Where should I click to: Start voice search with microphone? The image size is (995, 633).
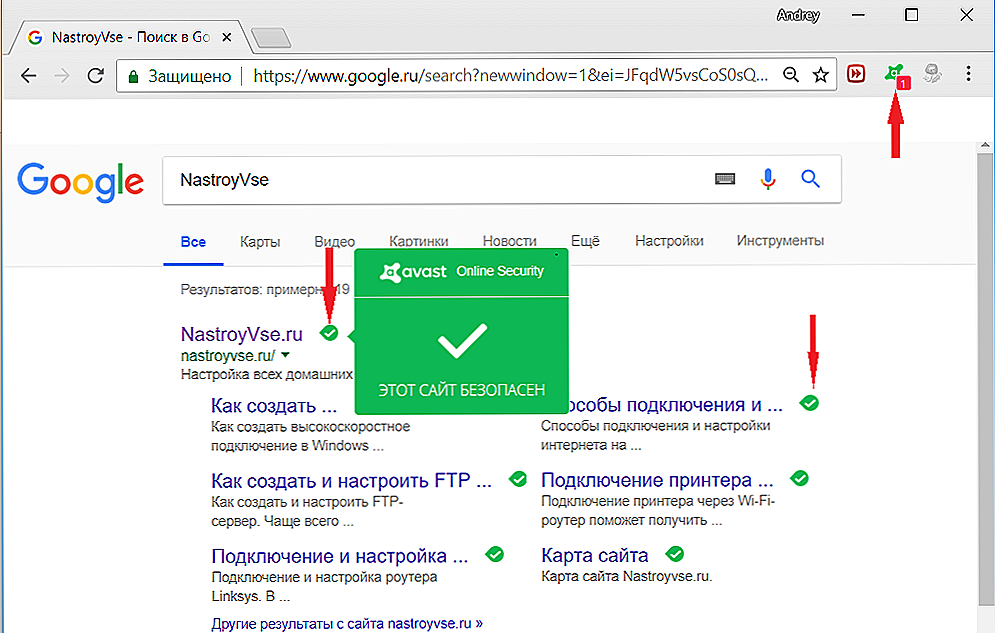[768, 179]
